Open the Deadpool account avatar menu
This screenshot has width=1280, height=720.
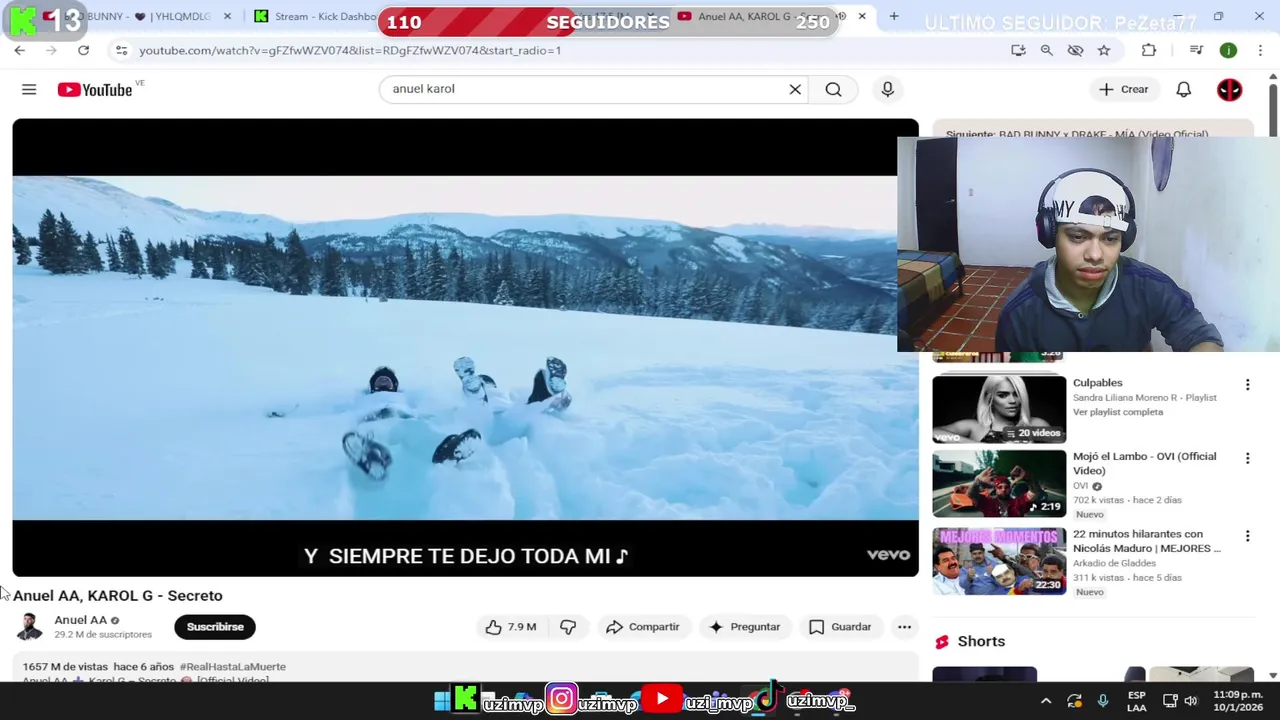pos(1229,89)
